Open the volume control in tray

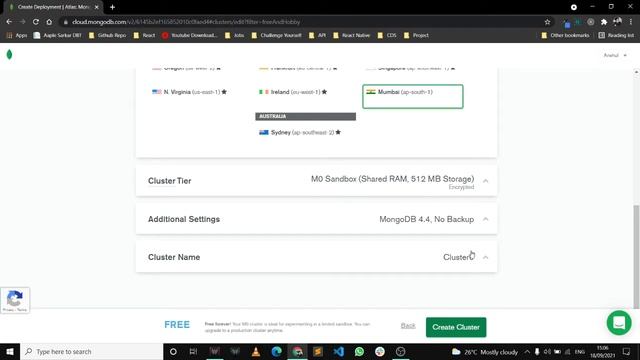point(547,352)
